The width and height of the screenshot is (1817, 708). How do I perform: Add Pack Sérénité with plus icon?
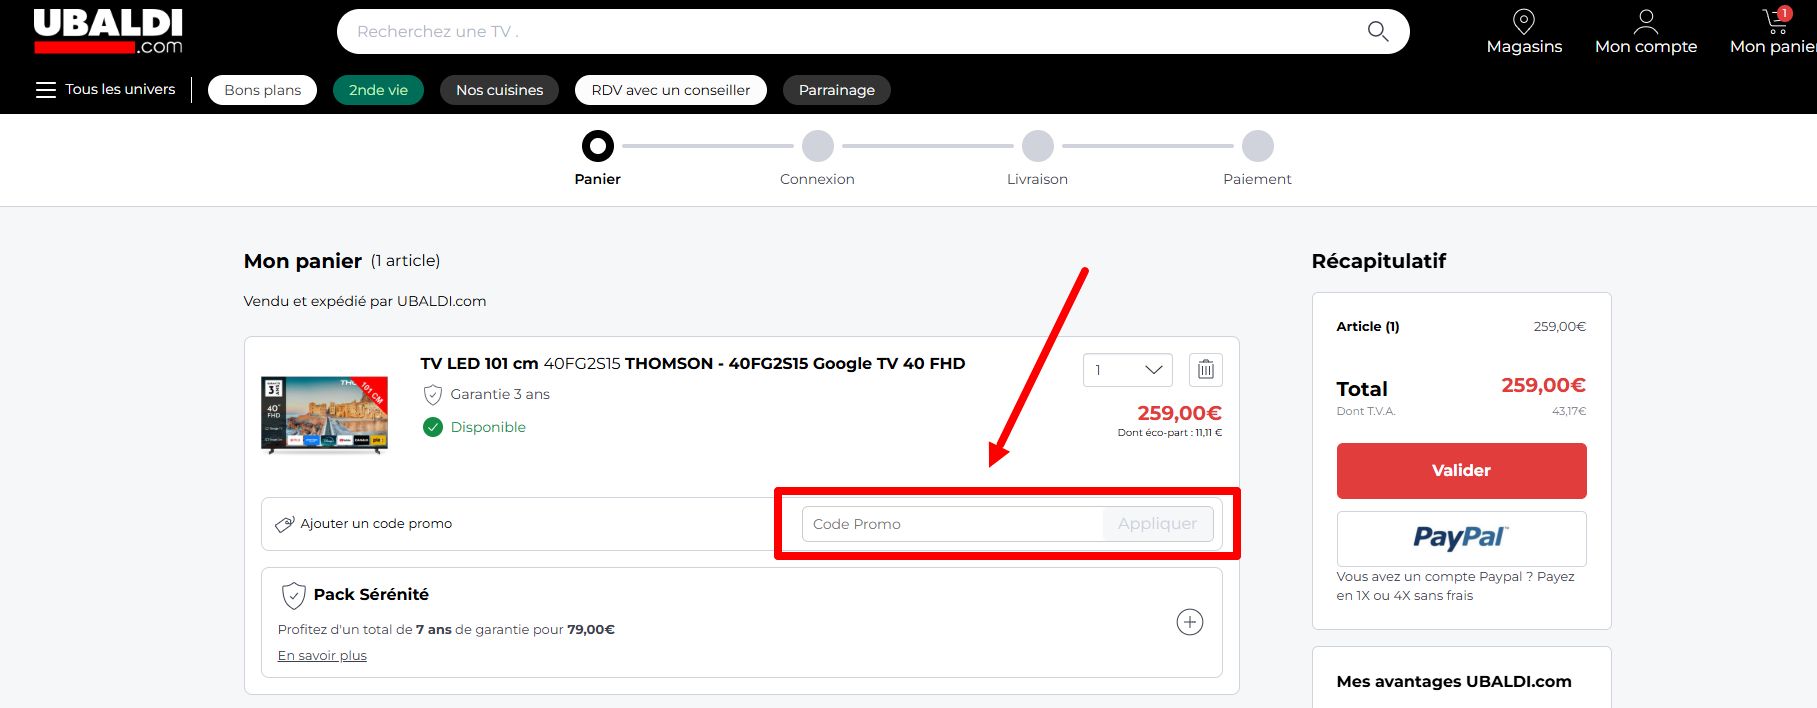click(x=1190, y=622)
